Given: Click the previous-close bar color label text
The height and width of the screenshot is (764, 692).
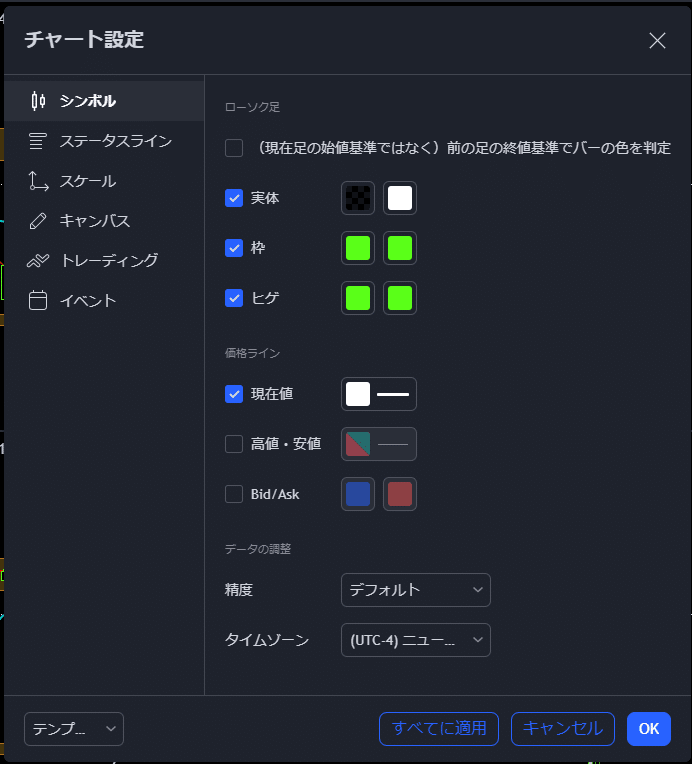Looking at the screenshot, I should (463, 148).
